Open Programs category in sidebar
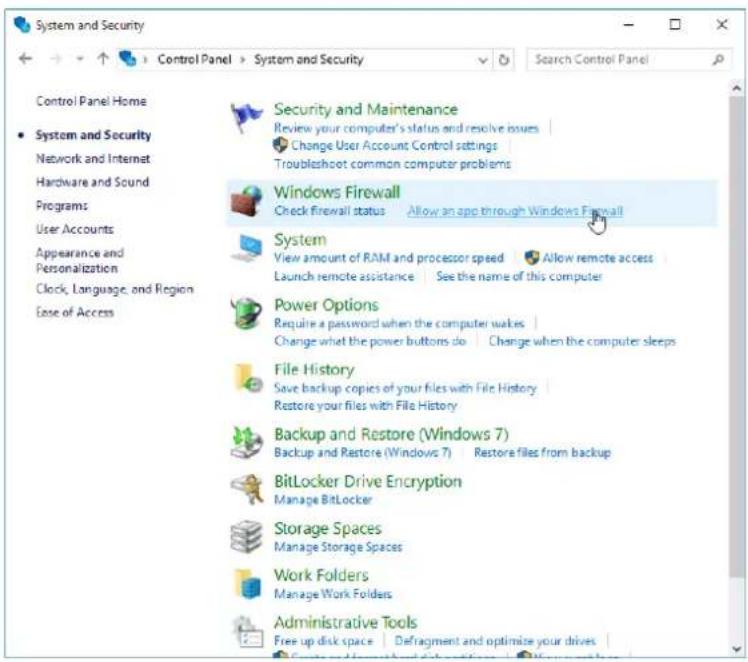The height and width of the screenshot is (662, 748). (x=62, y=206)
